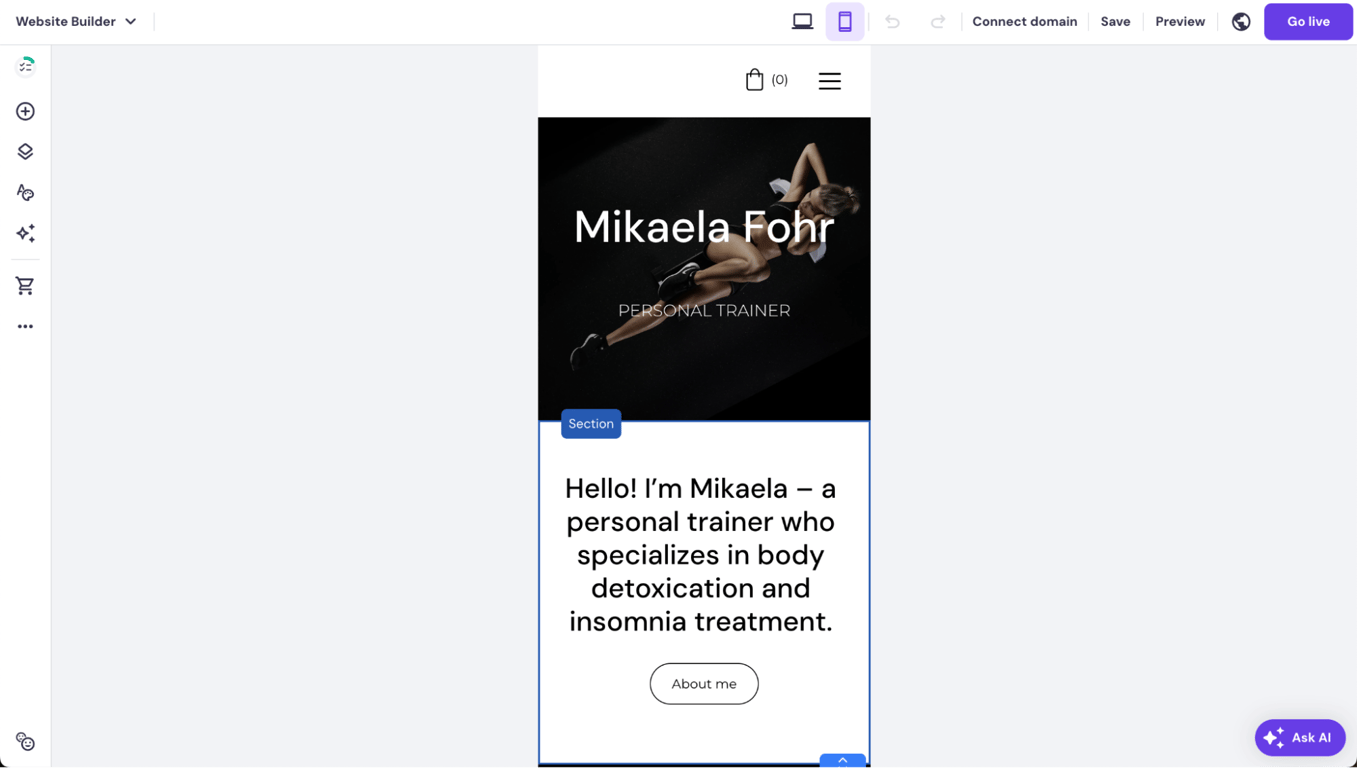This screenshot has width=1357, height=768.
Task: Click the undo arrow icon
Action: coord(892,20)
